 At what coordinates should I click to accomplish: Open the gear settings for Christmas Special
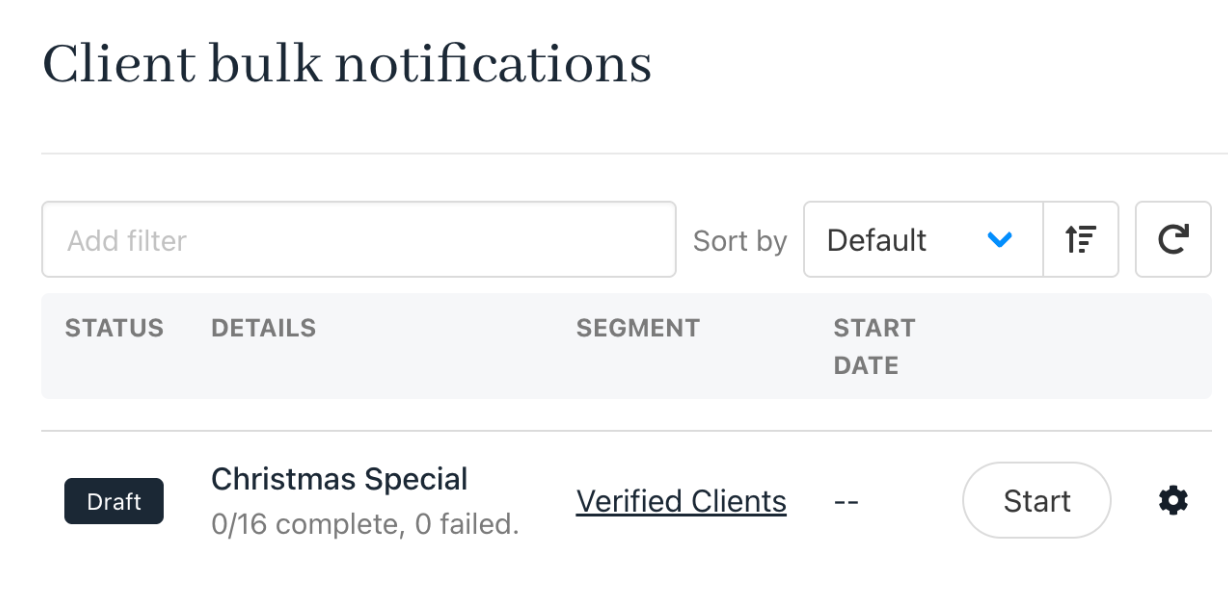point(1173,500)
